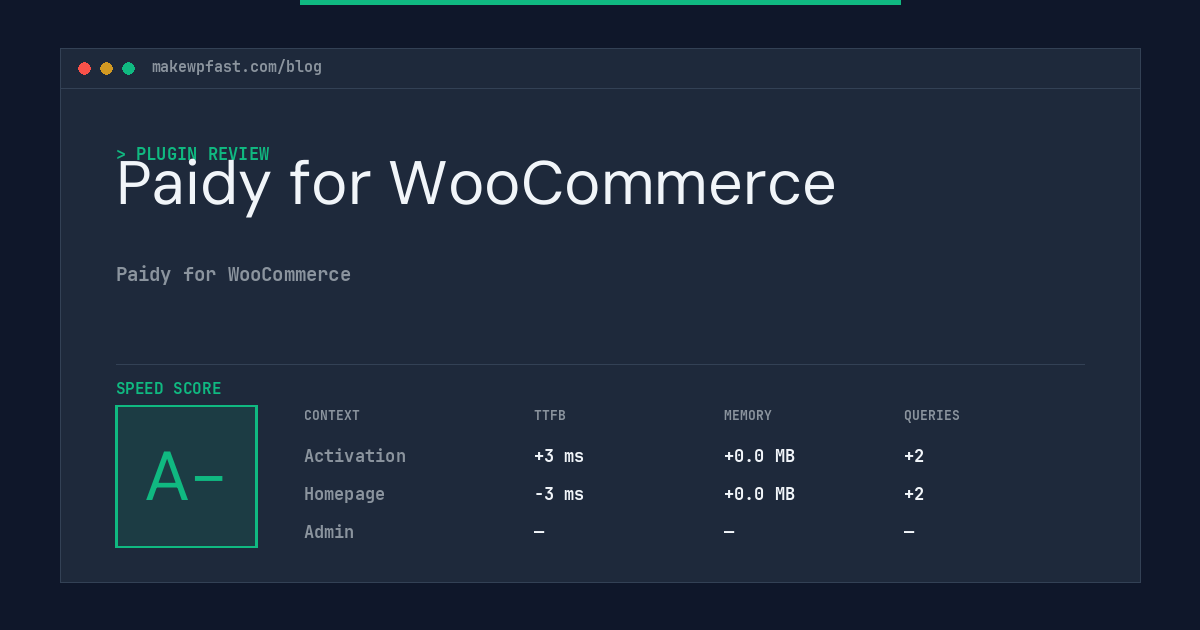
Task: Click Homepage memory value '+0.0 MB'
Action: (x=759, y=494)
